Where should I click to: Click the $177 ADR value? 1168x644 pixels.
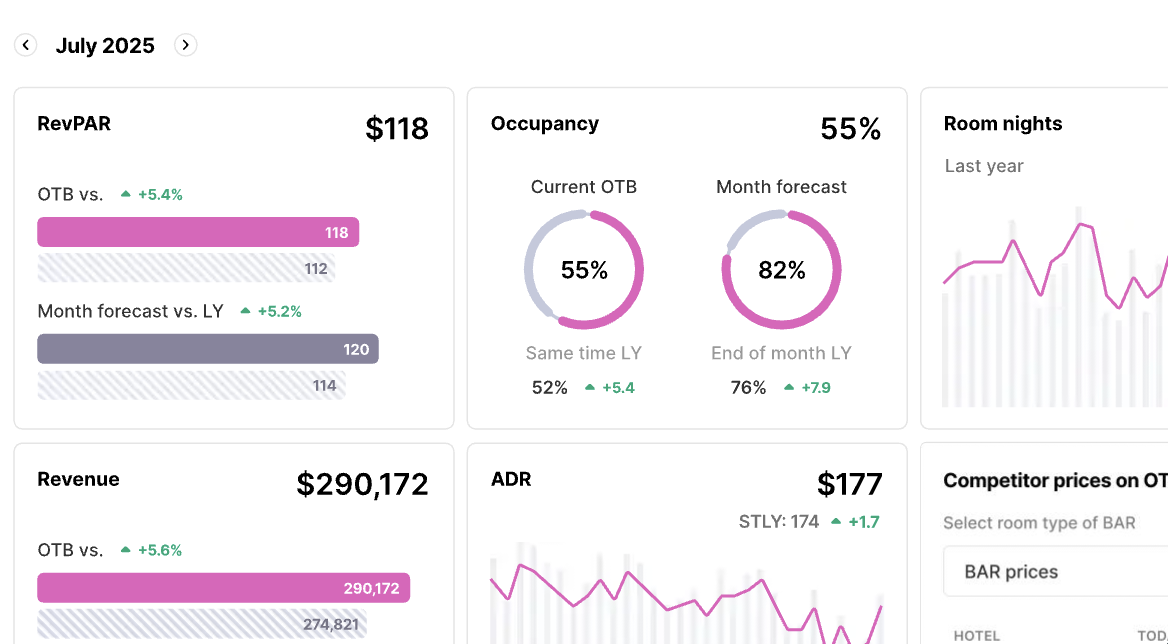pyautogui.click(x=849, y=484)
